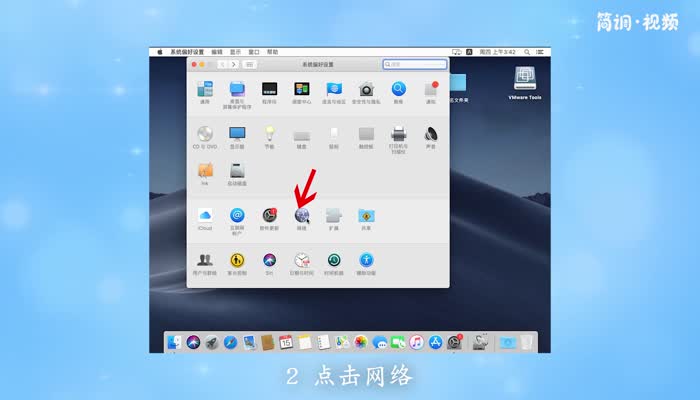Open Time Machine (时间机器) preferences
This screenshot has width=700, height=400.
click(x=334, y=260)
